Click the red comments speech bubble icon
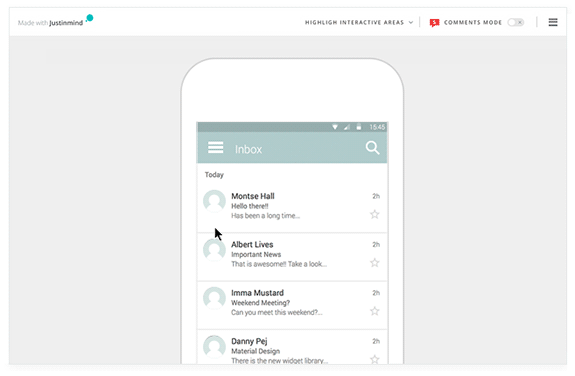The height and width of the screenshot is (376, 575). (434, 23)
